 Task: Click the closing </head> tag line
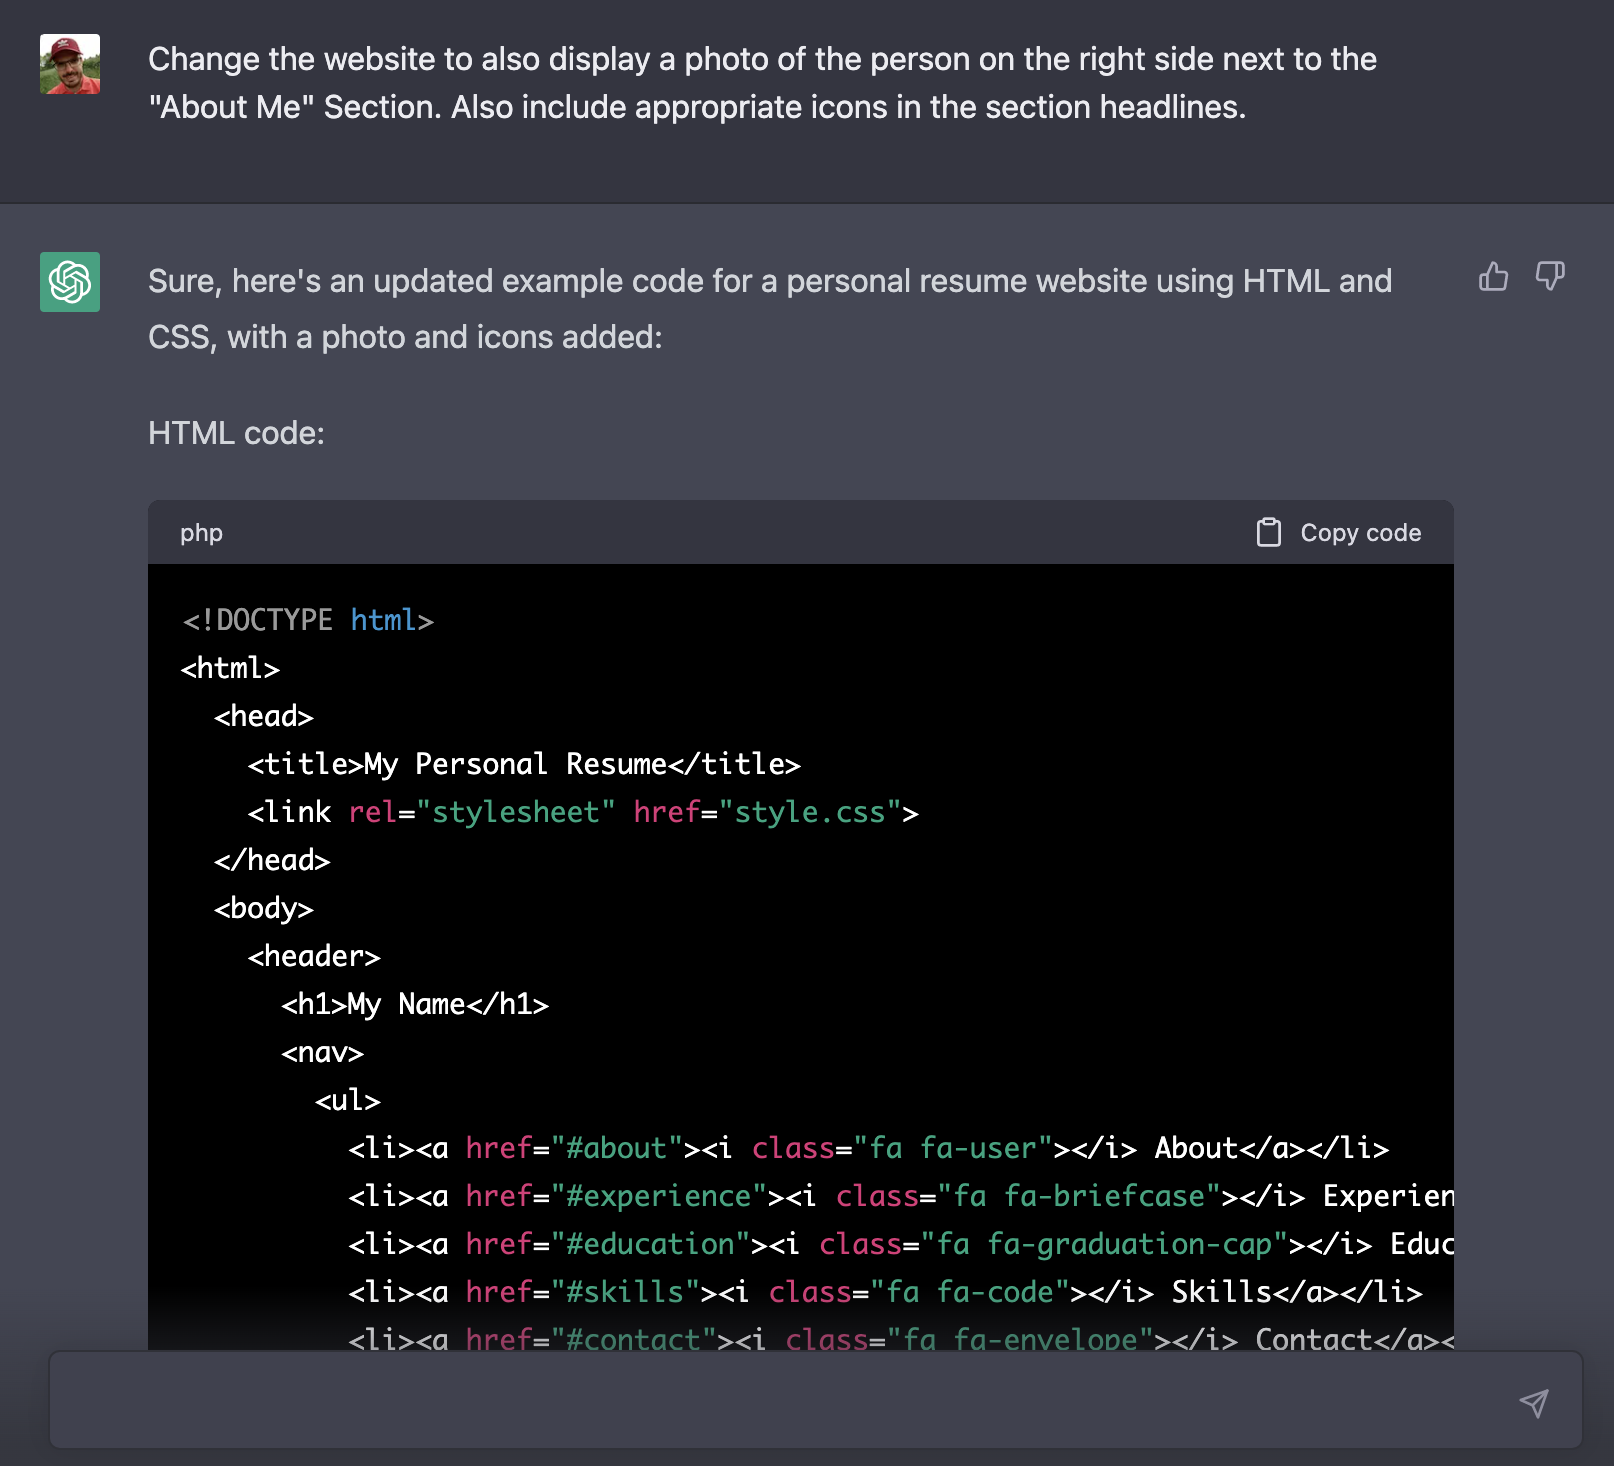pyautogui.click(x=272, y=860)
